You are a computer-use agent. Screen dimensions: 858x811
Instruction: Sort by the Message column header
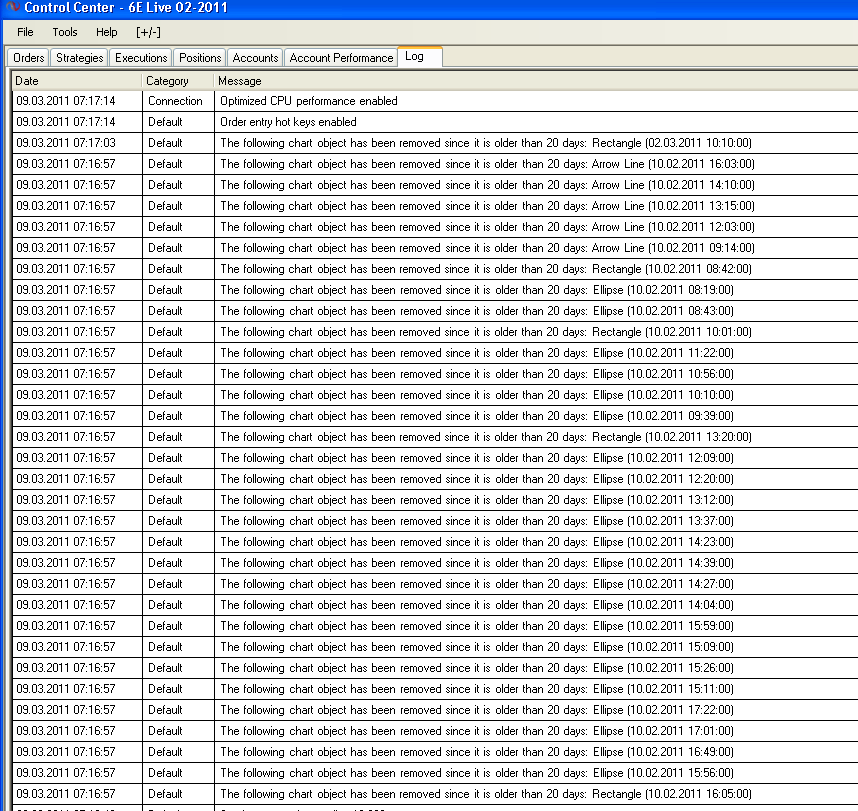click(536, 81)
